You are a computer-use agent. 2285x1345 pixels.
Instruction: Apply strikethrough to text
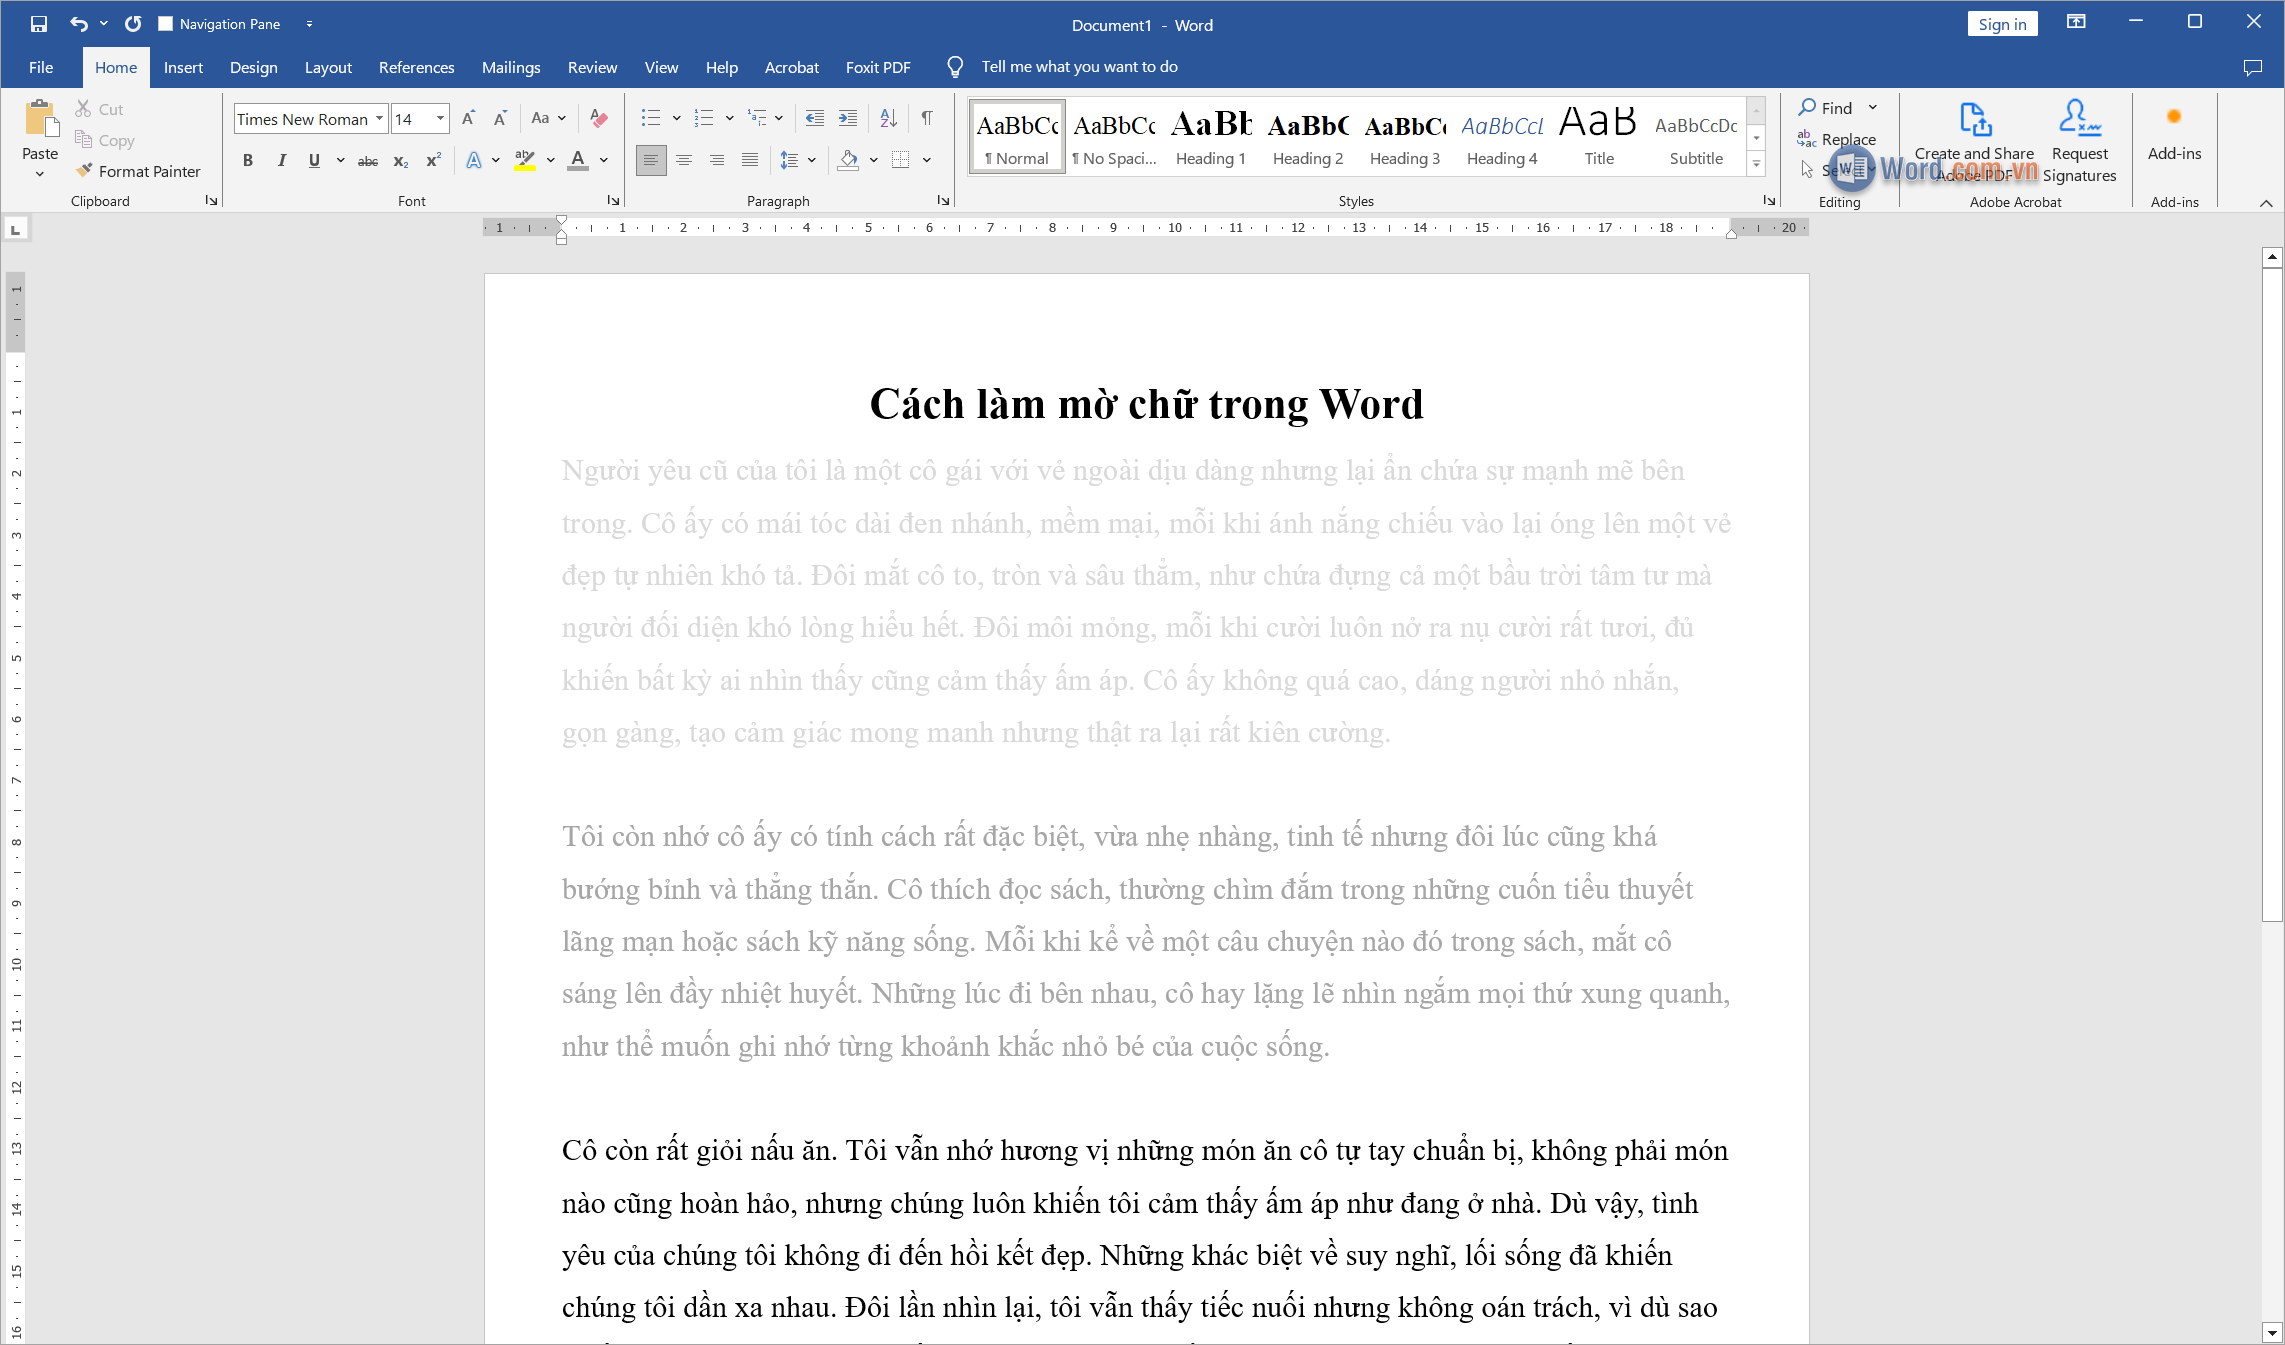pyautogui.click(x=368, y=160)
